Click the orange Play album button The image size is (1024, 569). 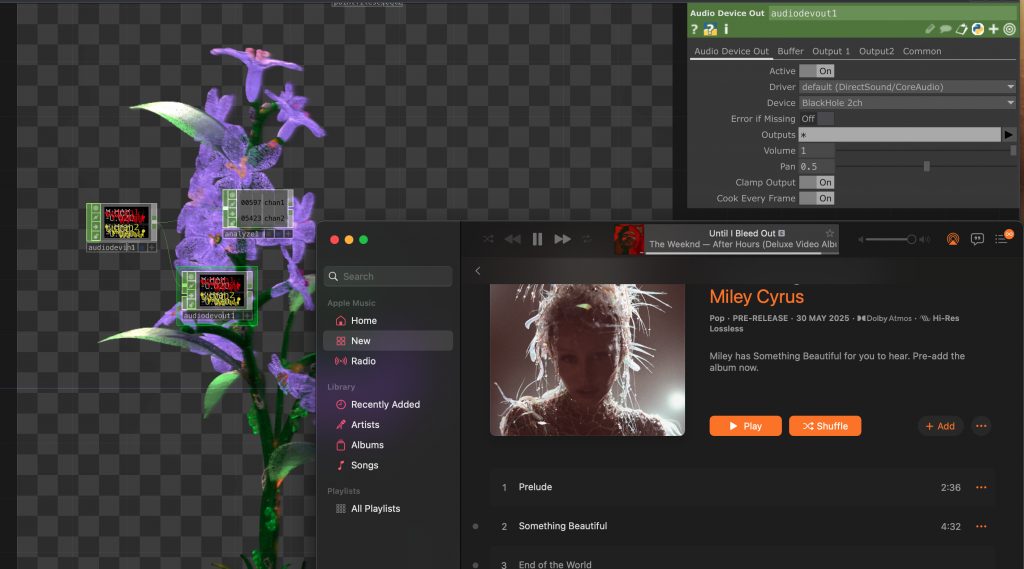tap(745, 426)
